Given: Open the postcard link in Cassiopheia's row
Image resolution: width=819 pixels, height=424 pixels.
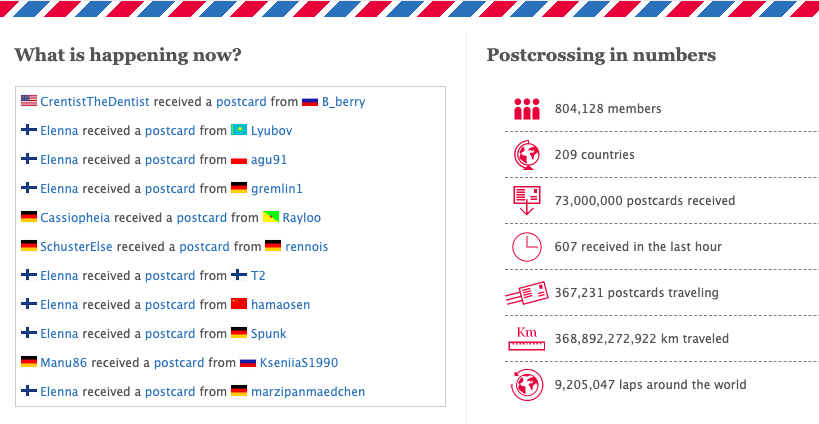Looking at the screenshot, I should coord(202,217).
